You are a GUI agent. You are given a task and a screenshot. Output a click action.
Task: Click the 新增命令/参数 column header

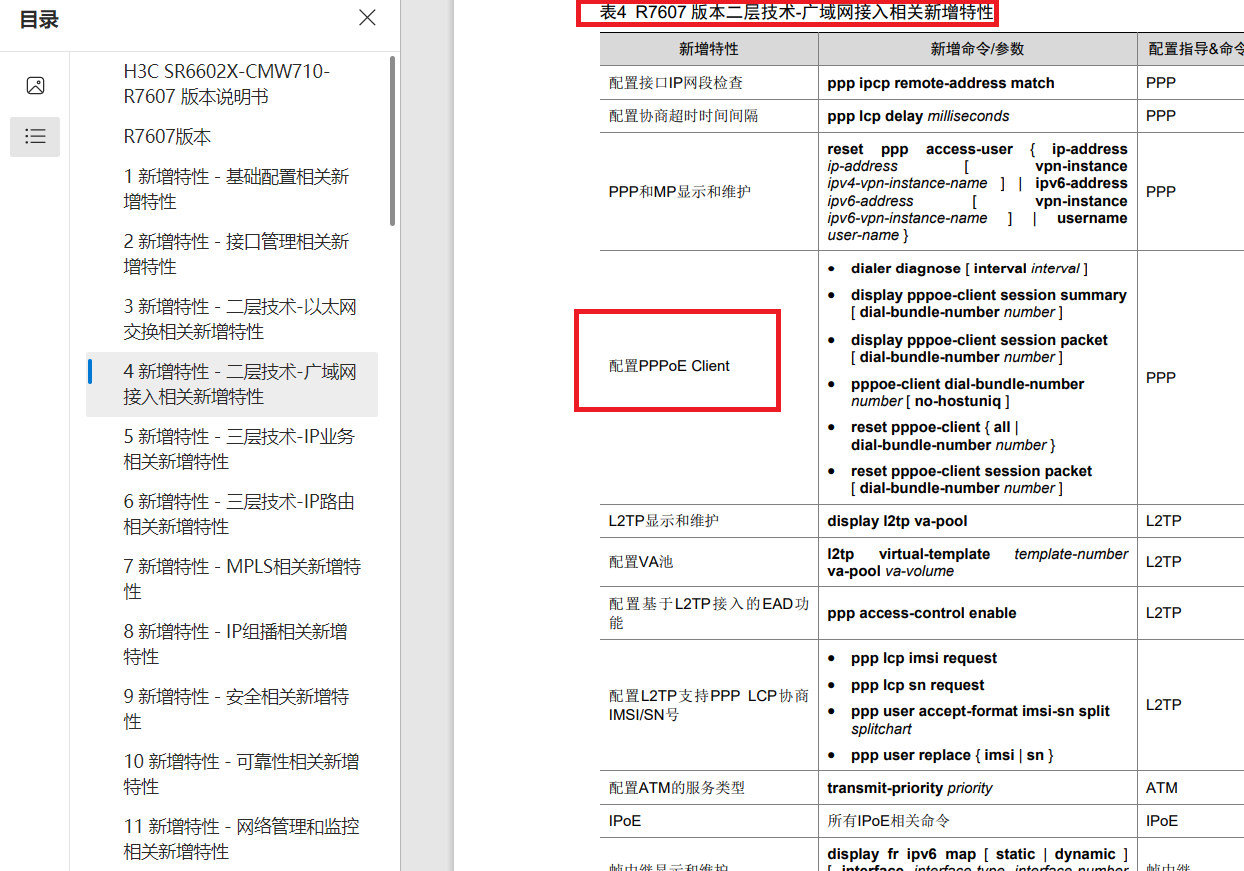pyautogui.click(x=977, y=49)
